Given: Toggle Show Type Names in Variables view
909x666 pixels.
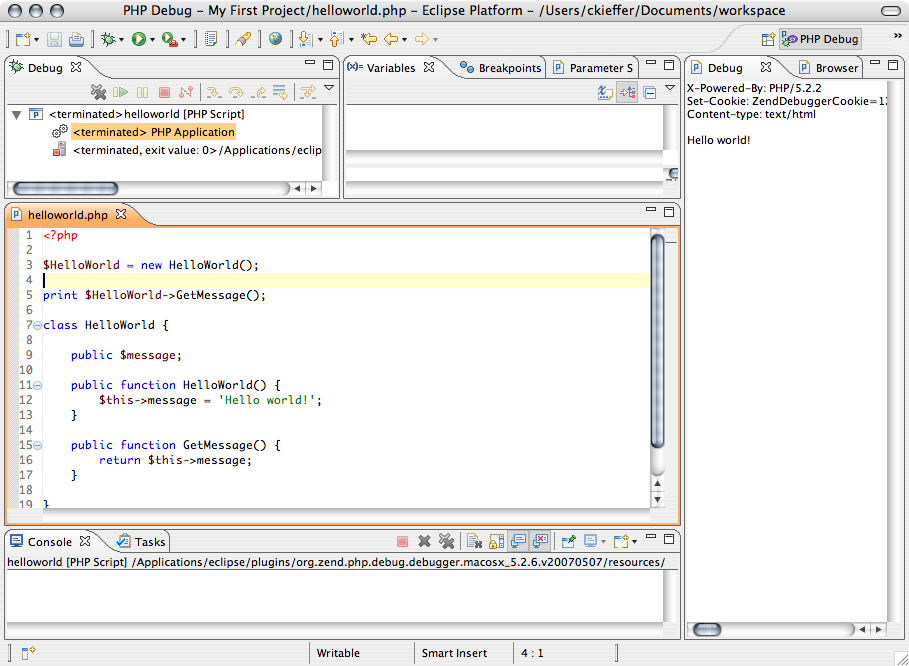Looking at the screenshot, I should click(605, 92).
